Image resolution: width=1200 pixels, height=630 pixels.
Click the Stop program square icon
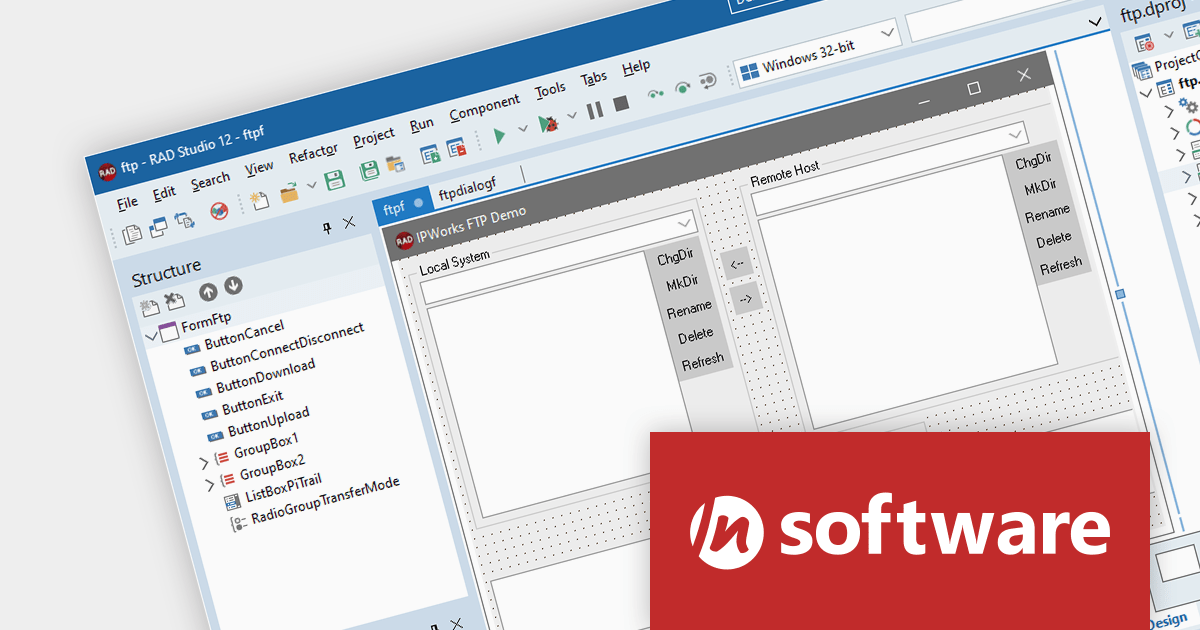[621, 103]
